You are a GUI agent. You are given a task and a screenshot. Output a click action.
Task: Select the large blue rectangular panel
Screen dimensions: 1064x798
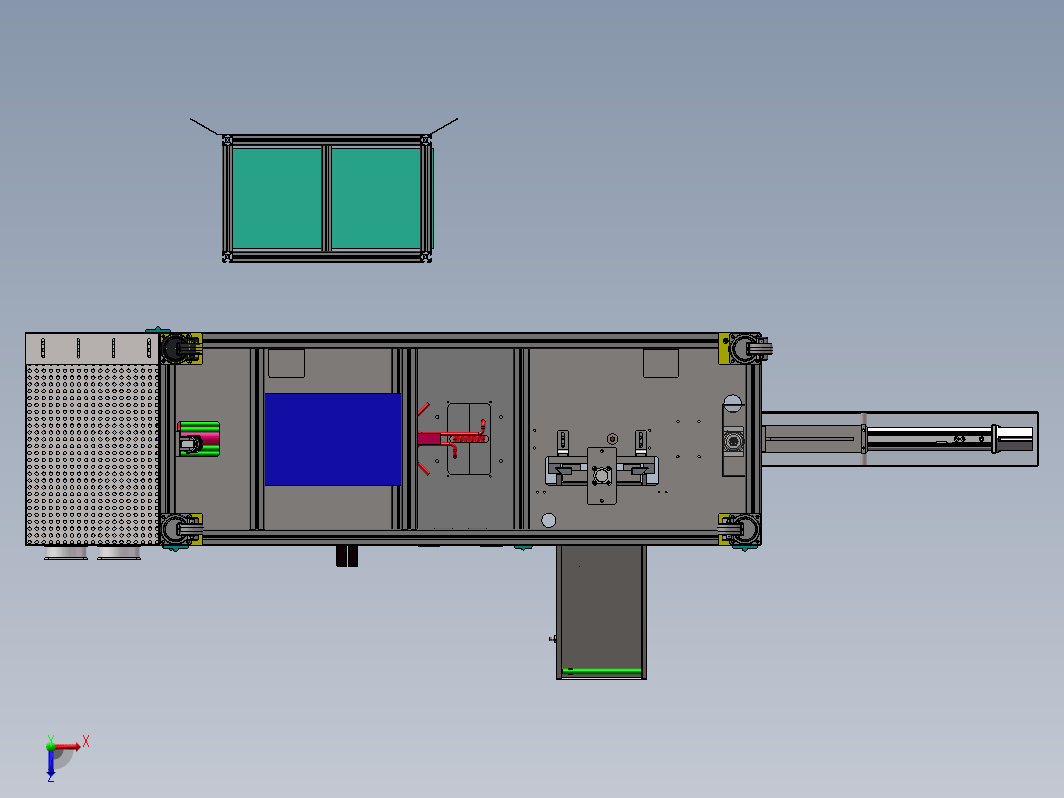[332, 440]
